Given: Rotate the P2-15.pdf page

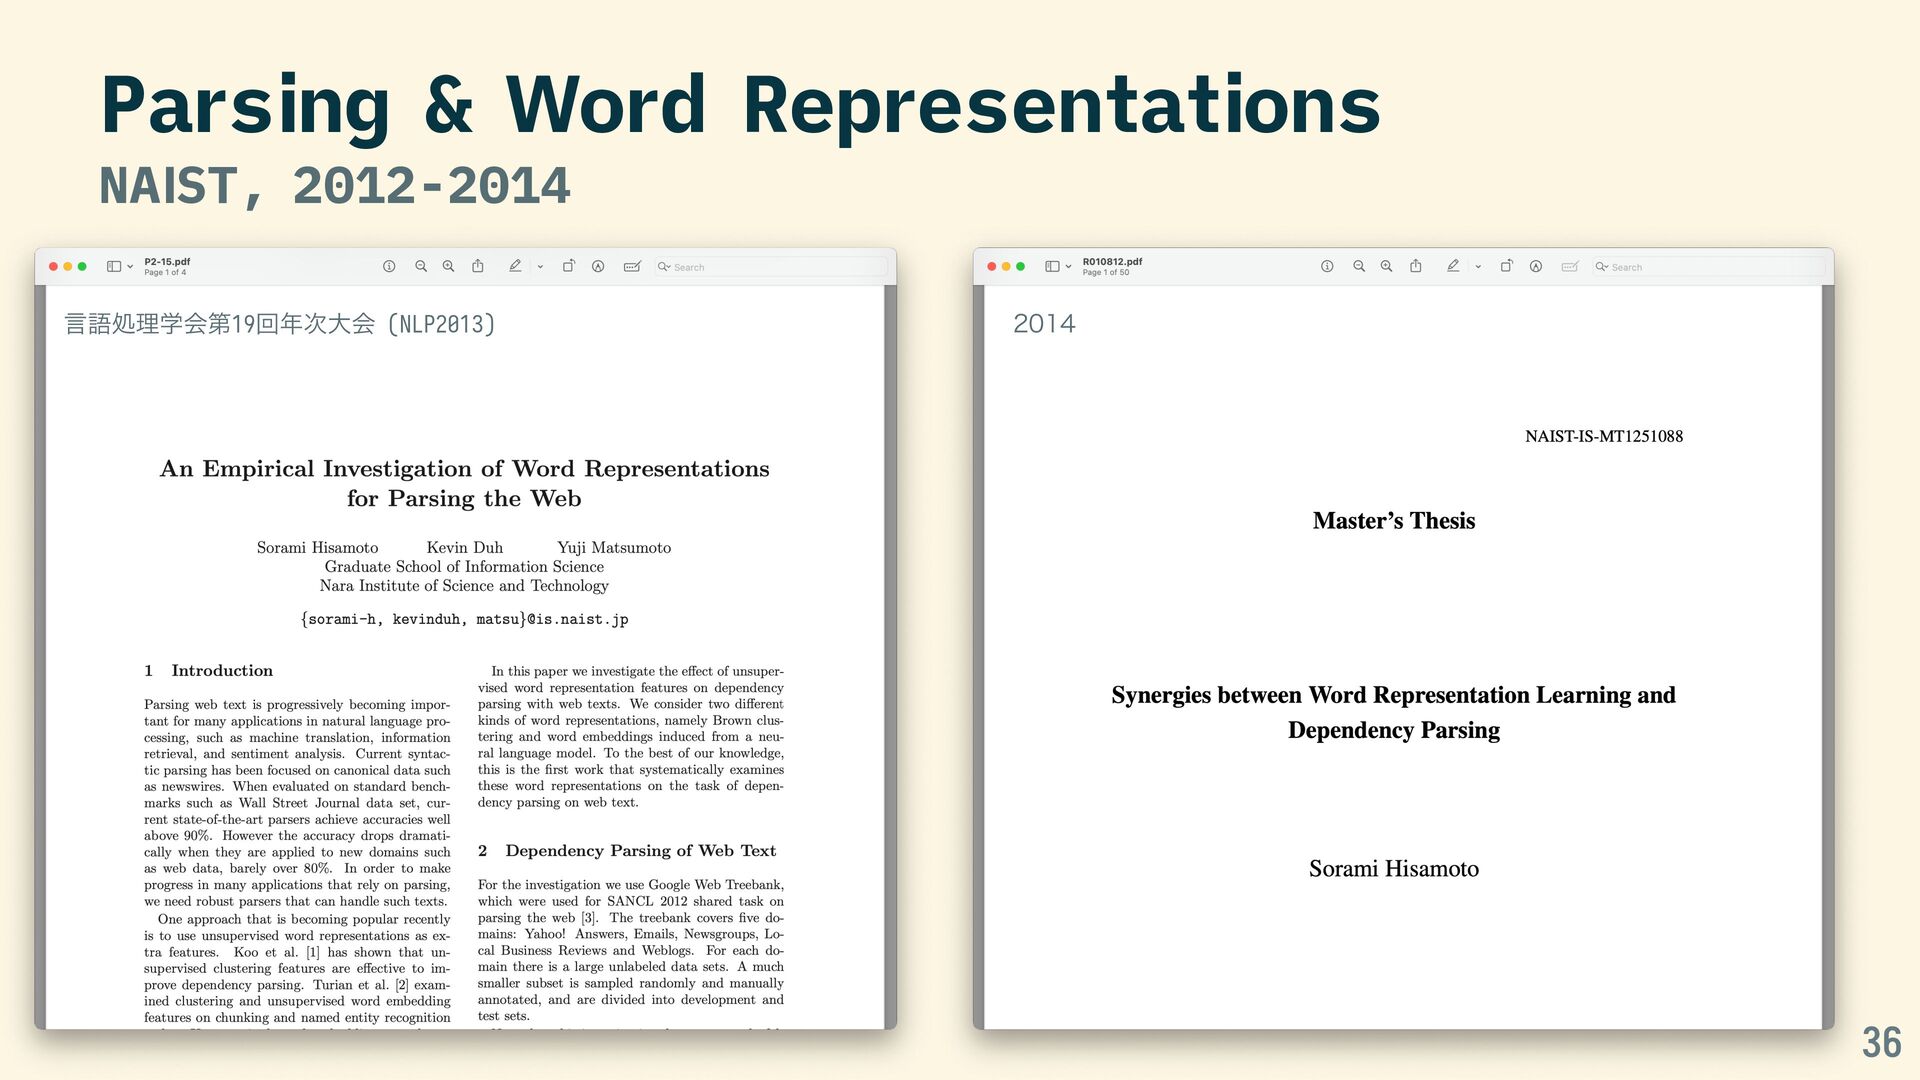Looking at the screenshot, I should pos(568,266).
